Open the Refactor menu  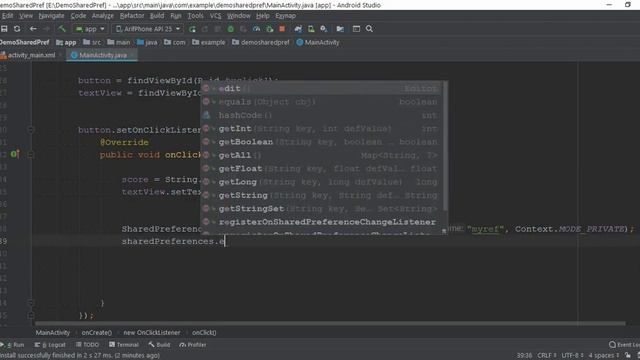pos(132,16)
